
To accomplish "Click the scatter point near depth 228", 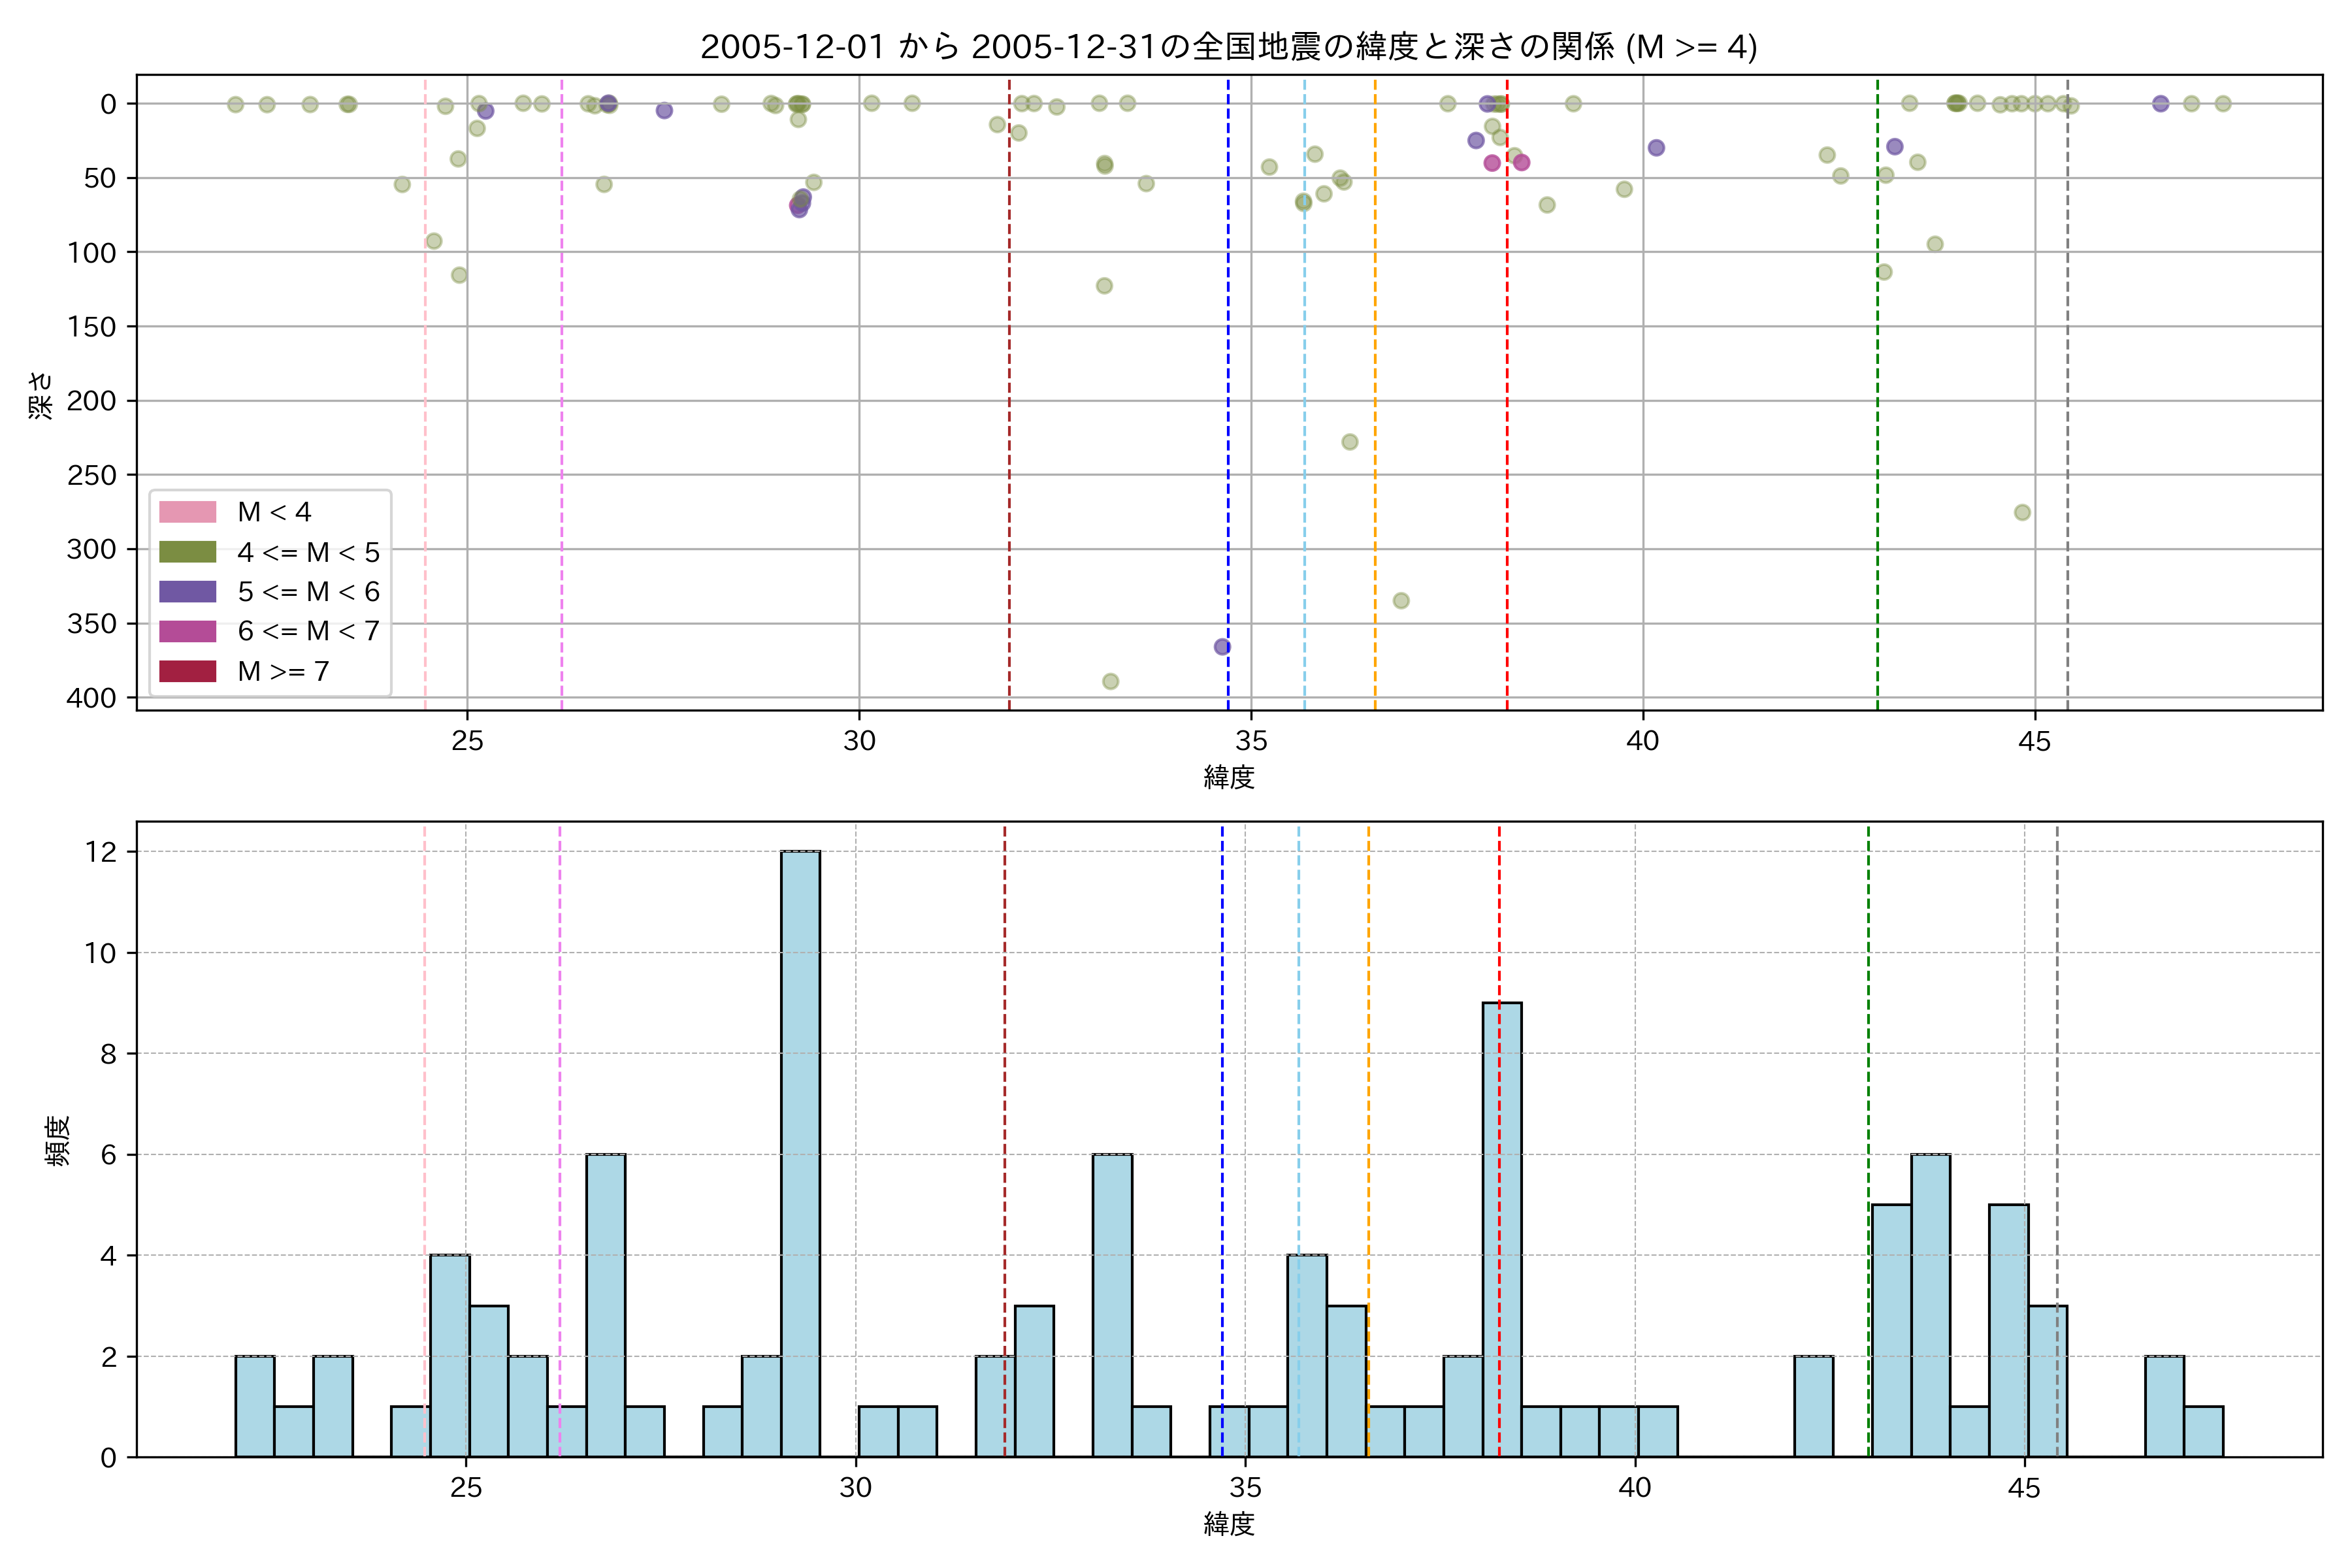I will click(x=1349, y=442).
